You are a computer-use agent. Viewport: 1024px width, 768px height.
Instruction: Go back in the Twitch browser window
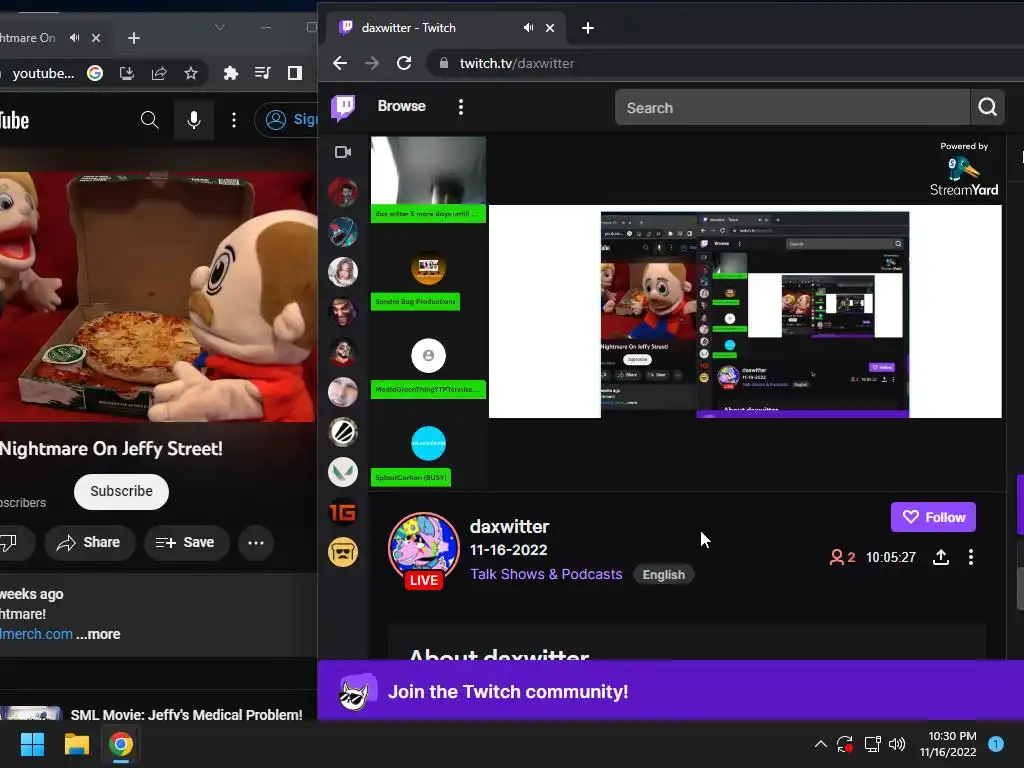point(340,63)
